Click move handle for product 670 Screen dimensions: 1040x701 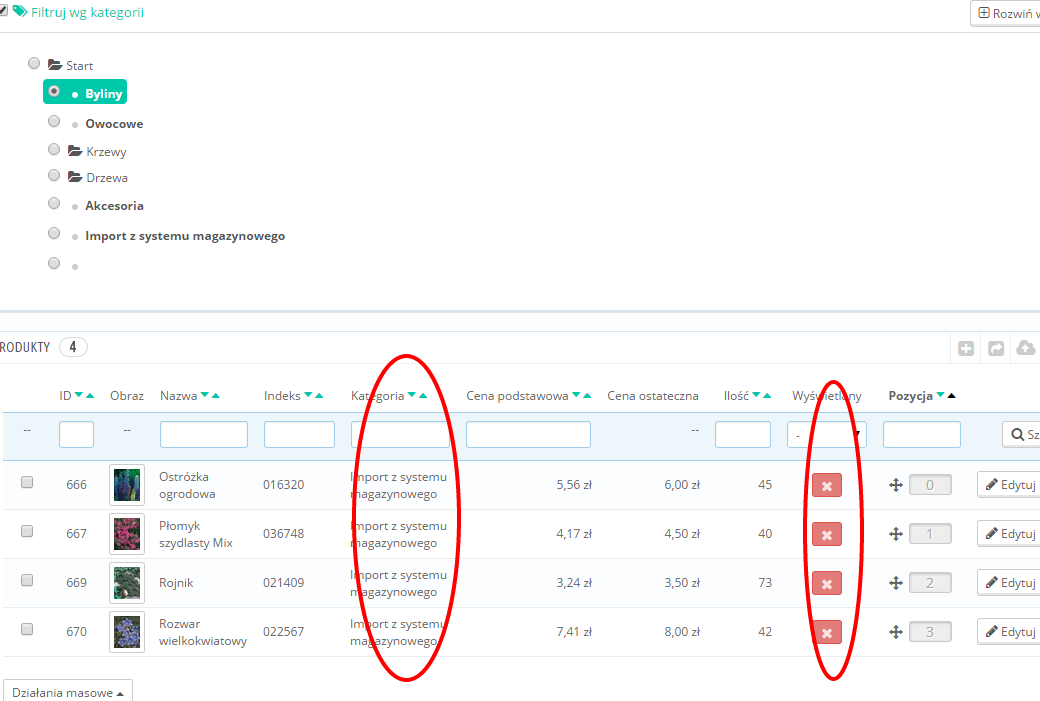pyautogui.click(x=895, y=632)
